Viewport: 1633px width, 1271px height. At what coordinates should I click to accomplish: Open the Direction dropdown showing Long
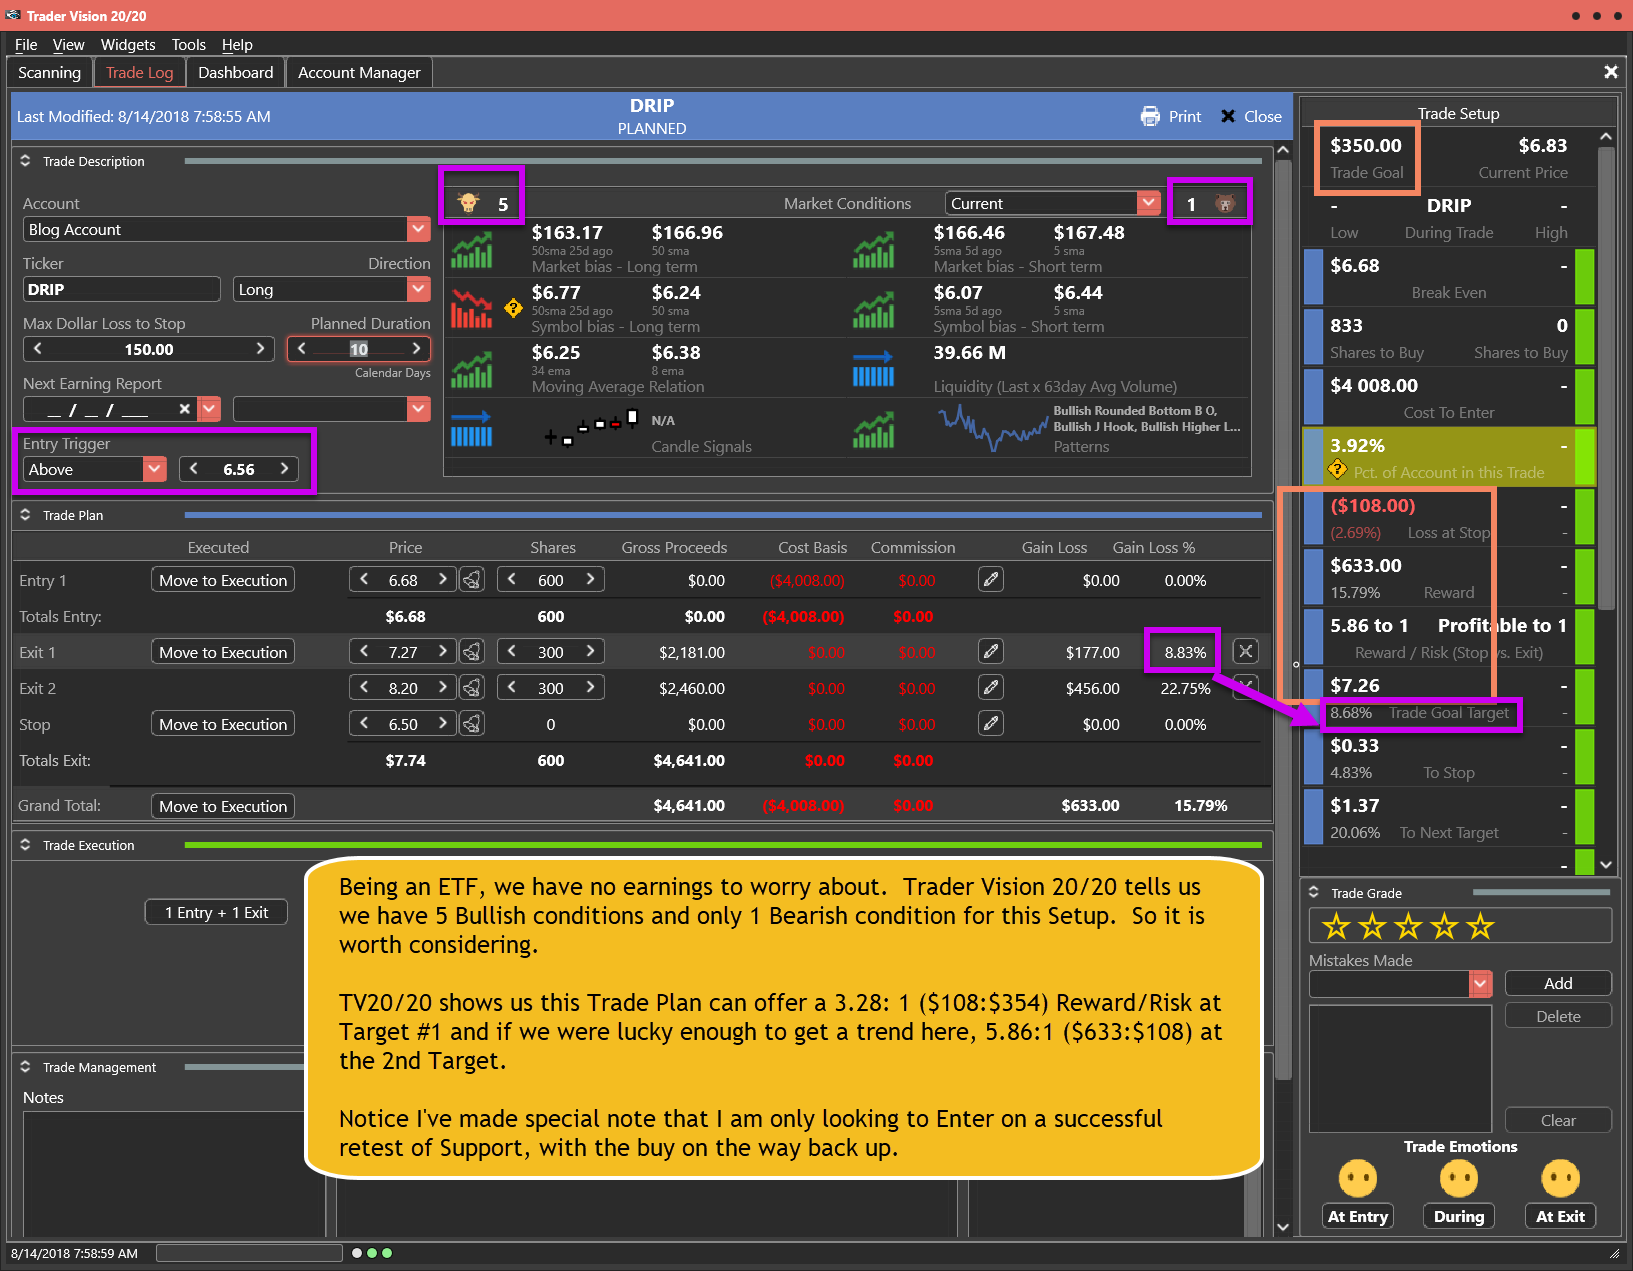point(419,289)
